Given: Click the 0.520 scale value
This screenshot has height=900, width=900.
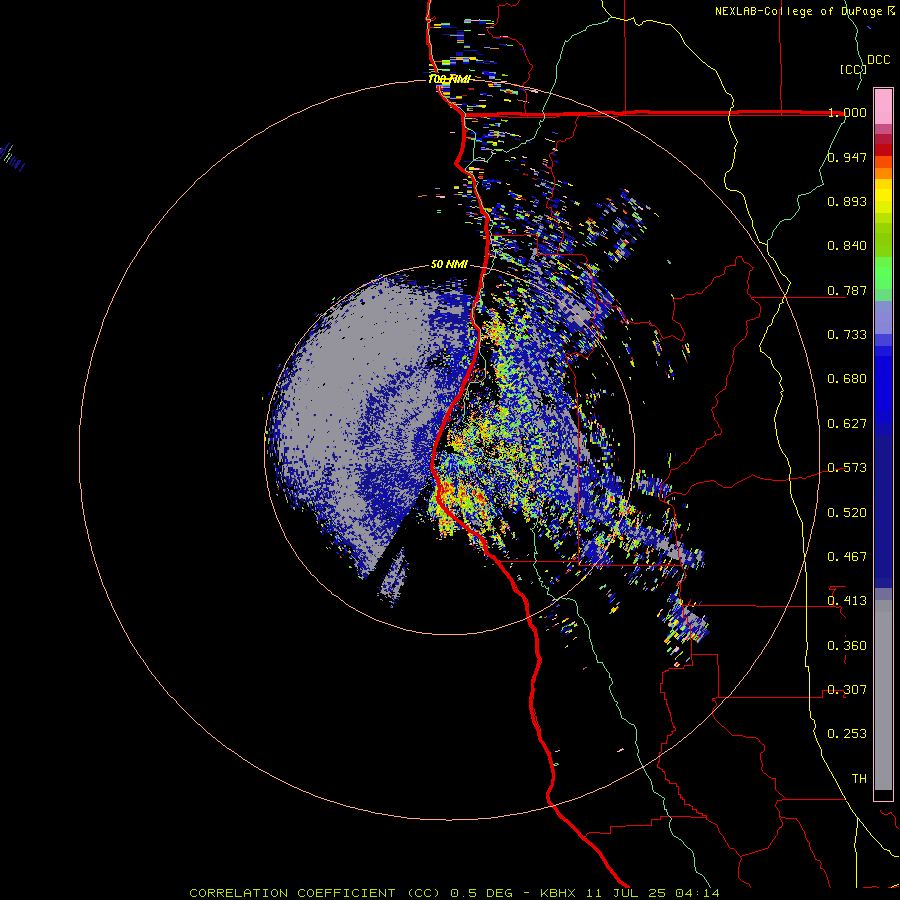Looking at the screenshot, I should 847,513.
